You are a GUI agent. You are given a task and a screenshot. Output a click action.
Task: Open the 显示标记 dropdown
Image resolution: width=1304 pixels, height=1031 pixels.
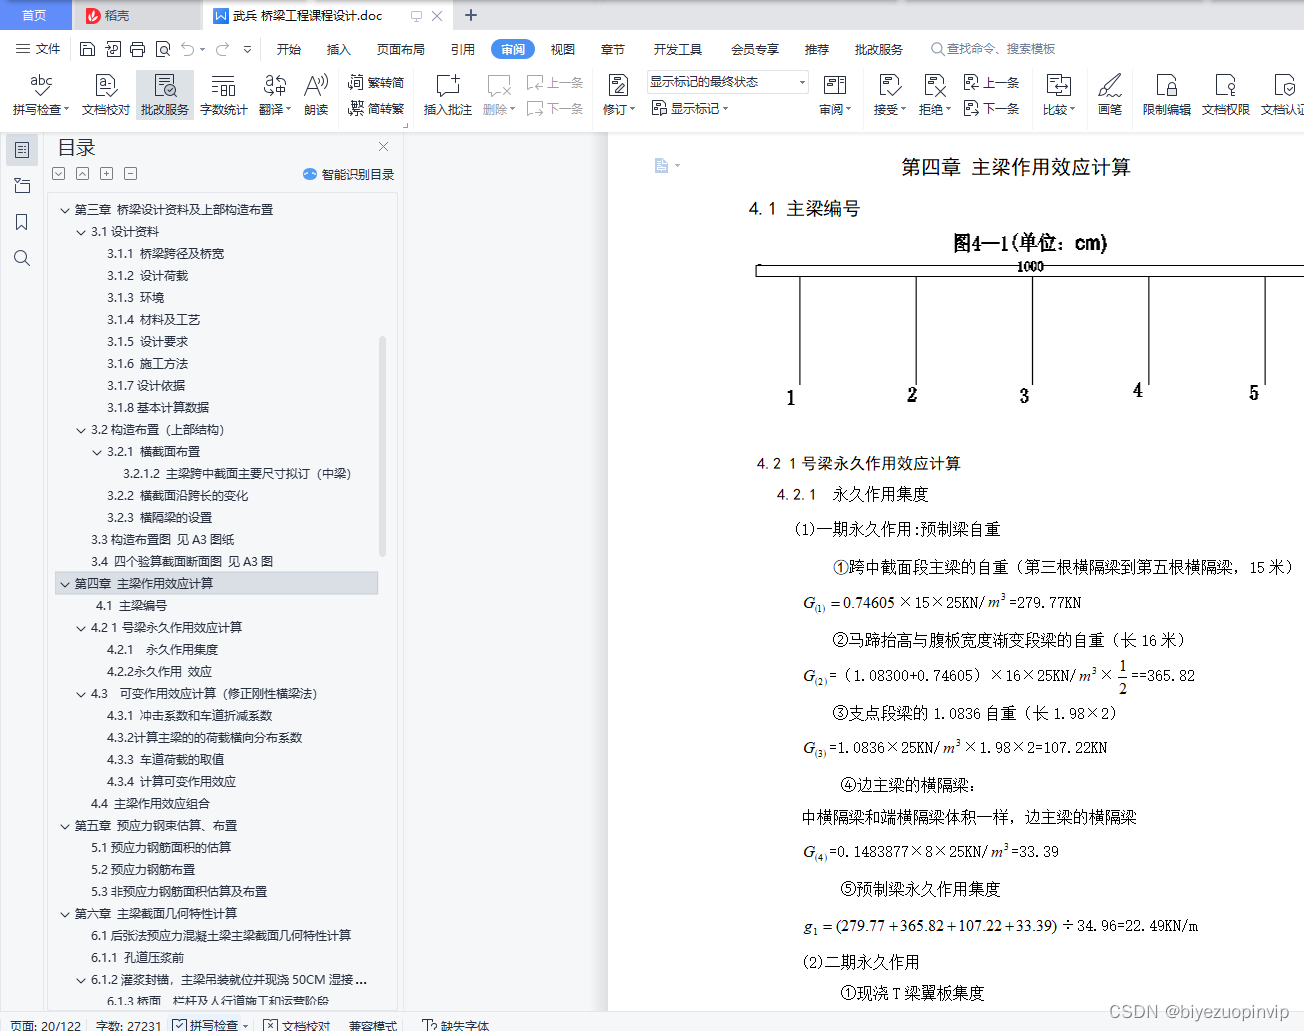(690, 108)
